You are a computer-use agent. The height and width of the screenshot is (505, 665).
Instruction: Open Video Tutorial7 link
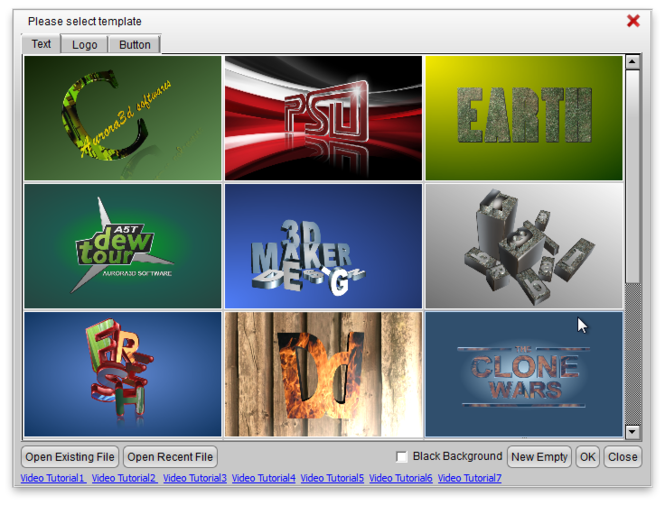click(469, 478)
